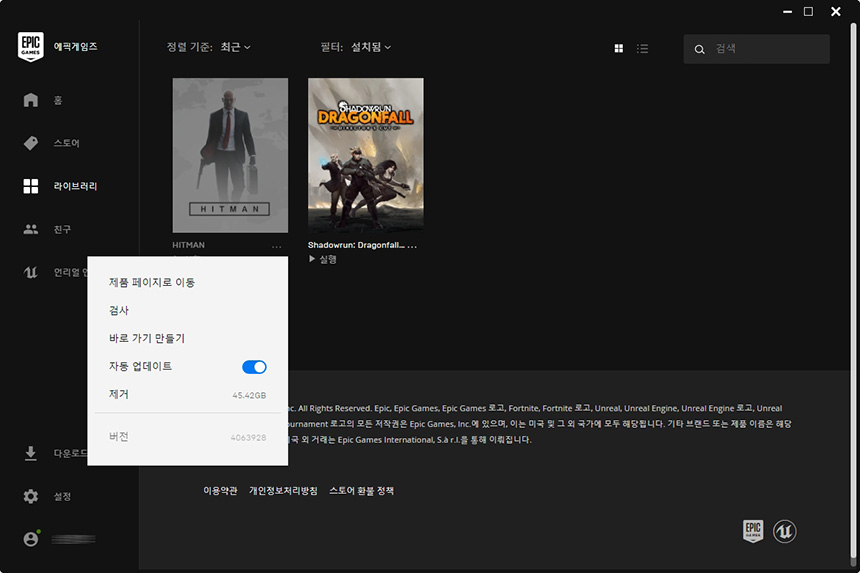This screenshot has height=573, width=860.
Task: Click the footer Unreal Engine logo
Action: [x=785, y=531]
